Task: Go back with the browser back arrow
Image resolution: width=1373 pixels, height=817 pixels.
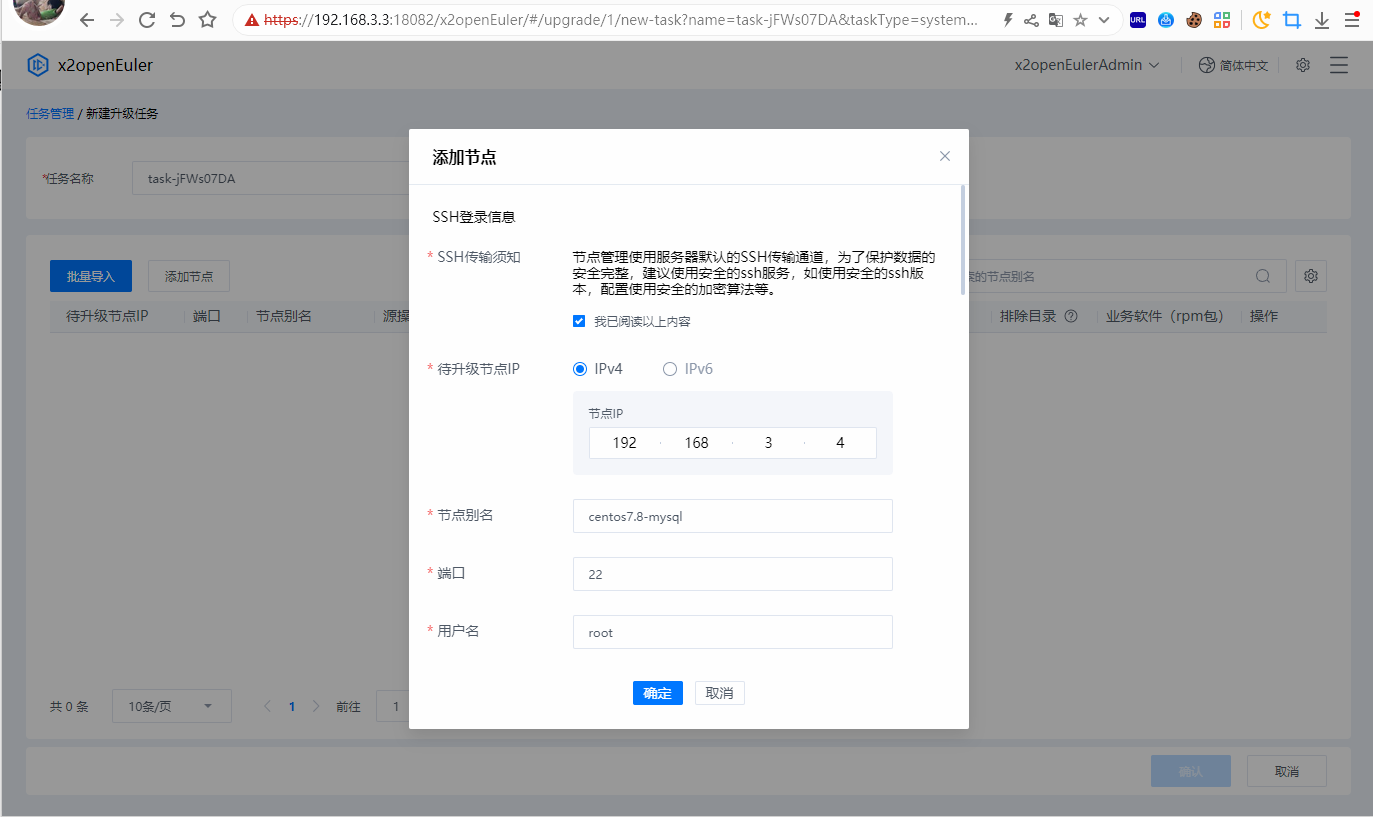Action: [x=87, y=20]
